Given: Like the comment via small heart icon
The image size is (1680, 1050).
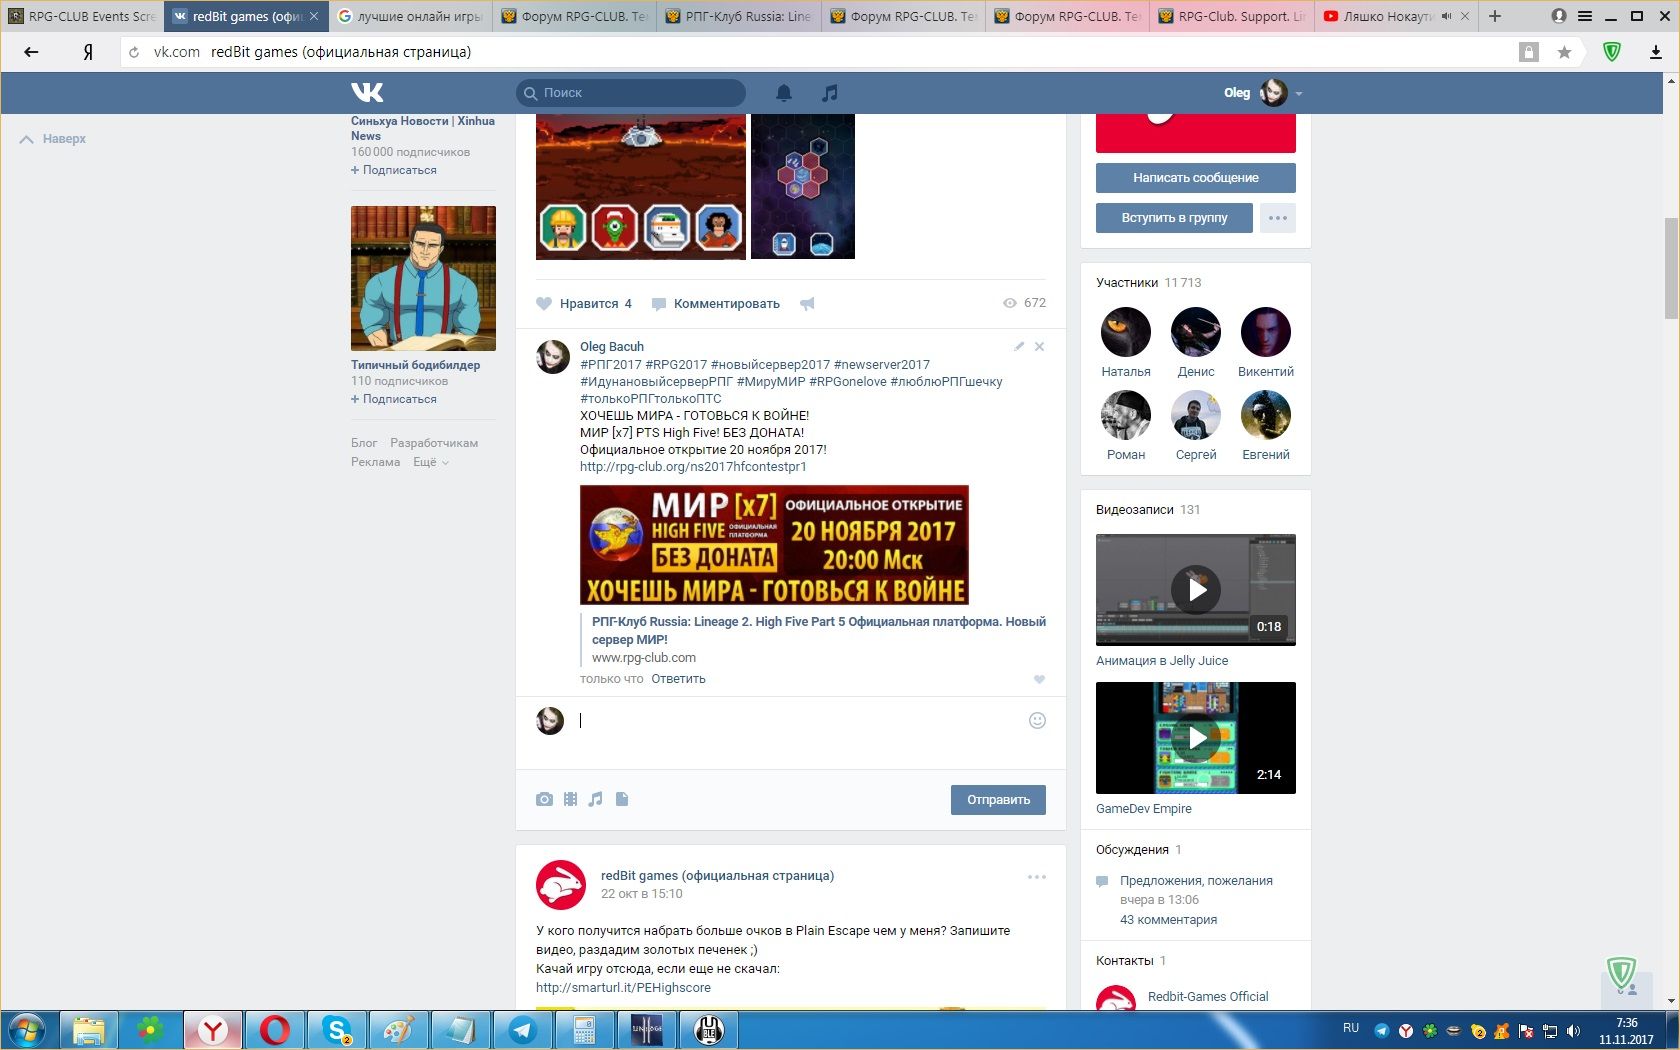Looking at the screenshot, I should pyautogui.click(x=1039, y=679).
